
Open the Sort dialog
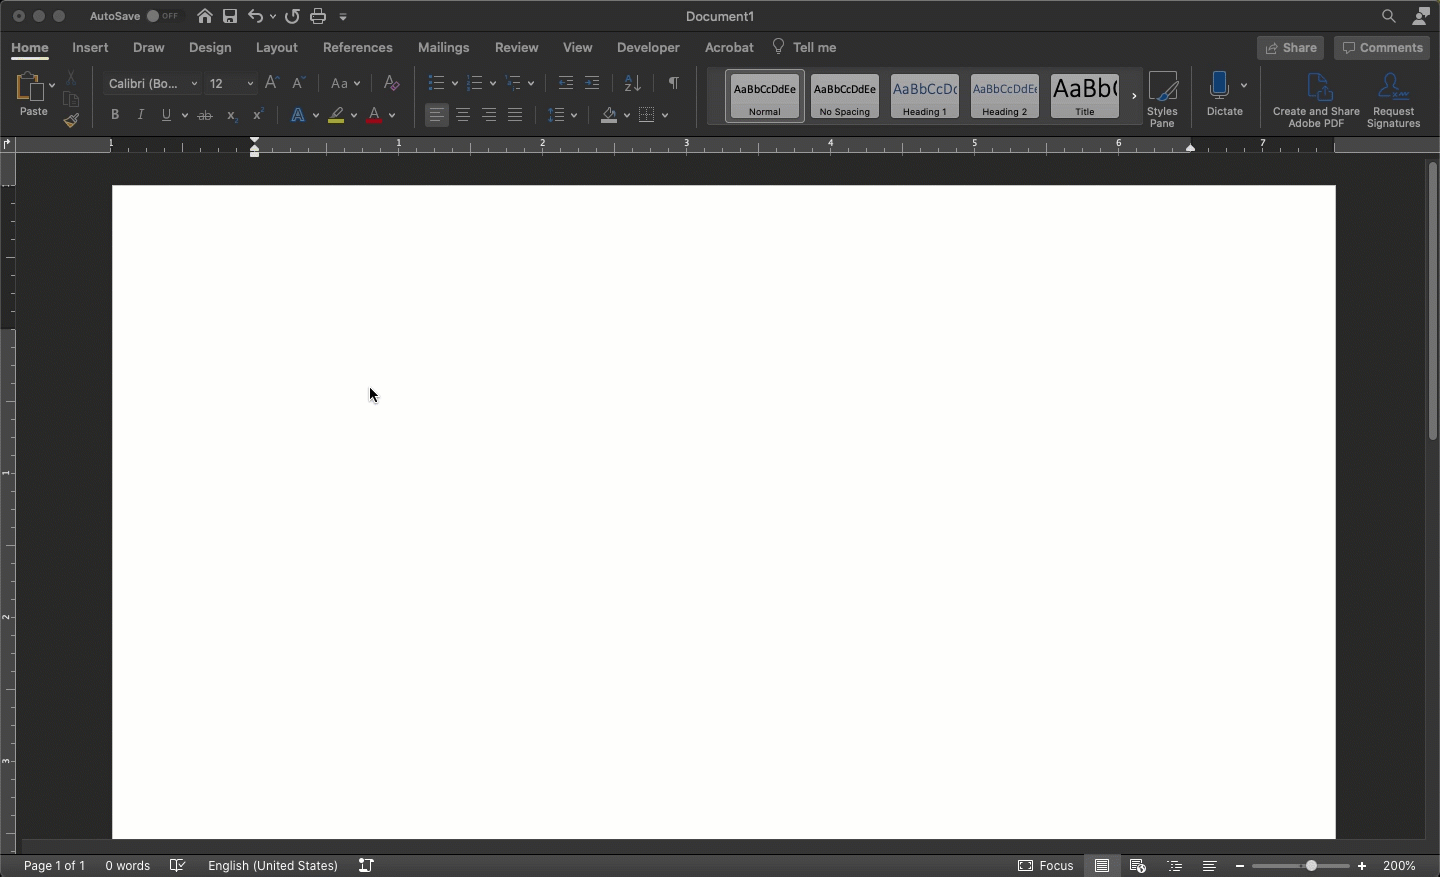(632, 84)
